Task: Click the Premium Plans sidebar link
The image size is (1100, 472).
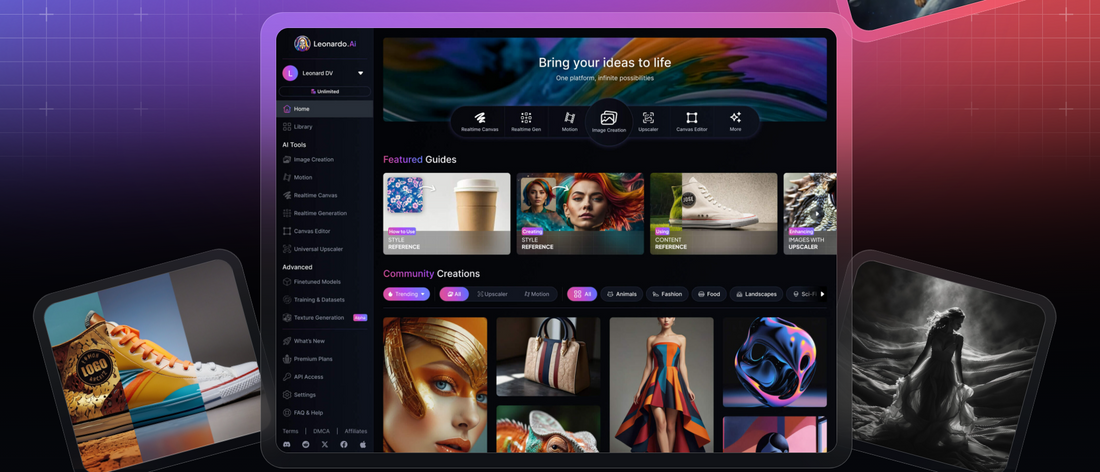Action: [313, 359]
